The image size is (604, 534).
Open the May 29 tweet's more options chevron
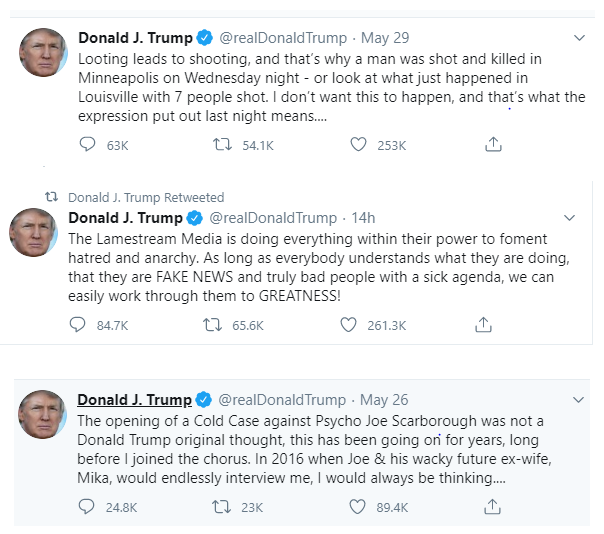(x=579, y=38)
